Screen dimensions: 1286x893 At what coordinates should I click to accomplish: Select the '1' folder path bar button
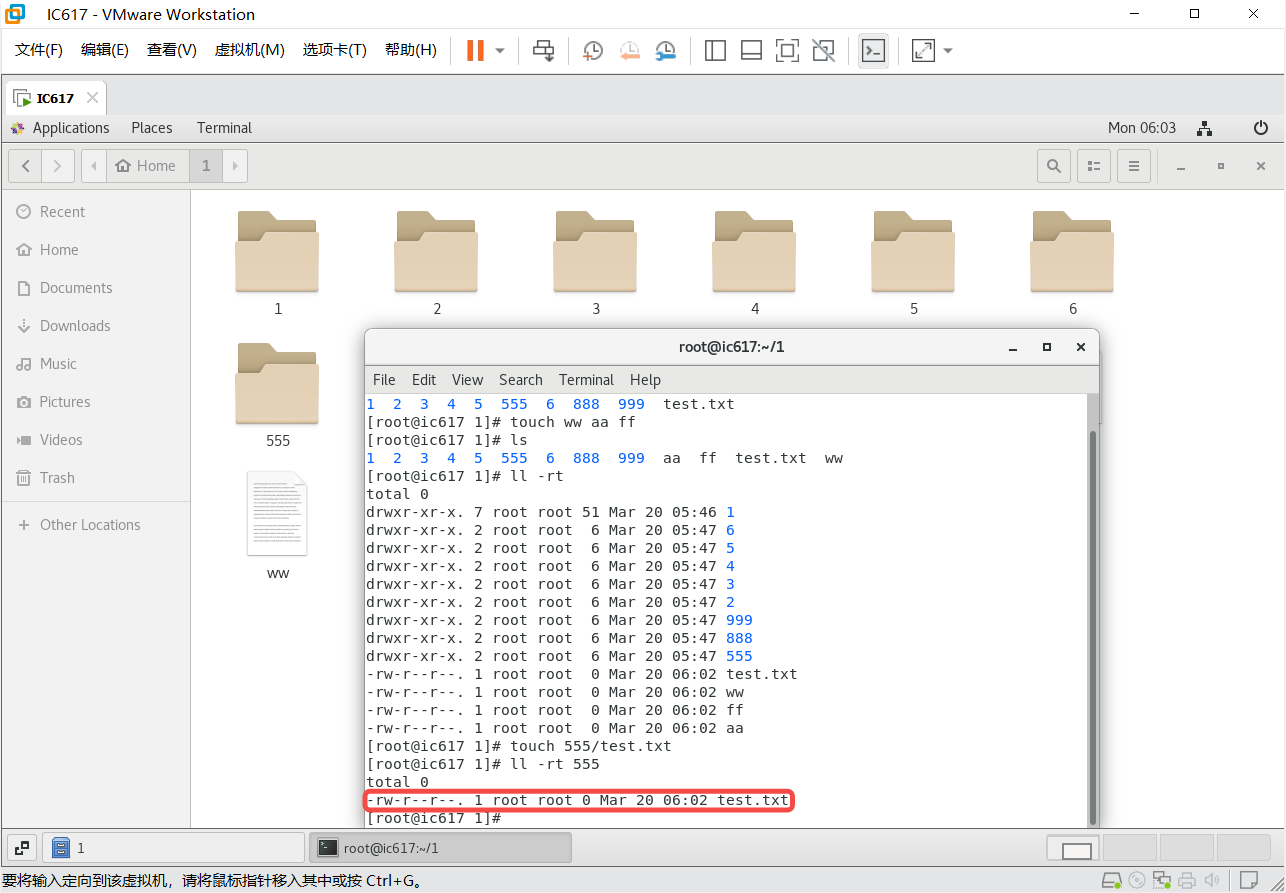tap(206, 166)
